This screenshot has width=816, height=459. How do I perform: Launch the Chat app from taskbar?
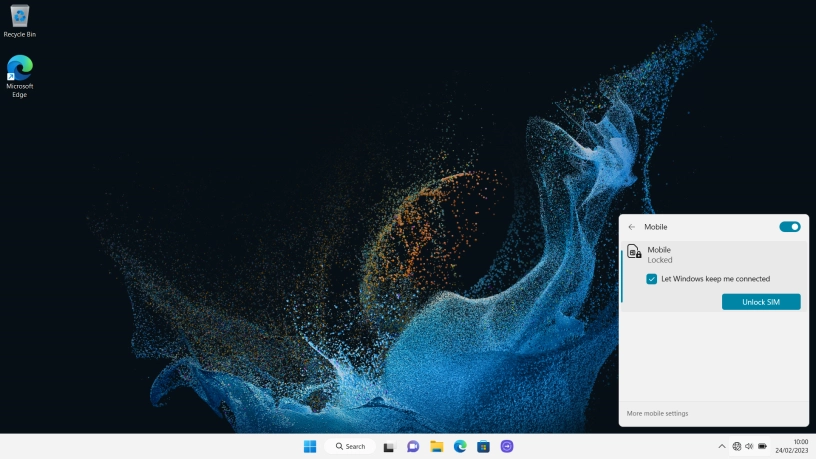(413, 446)
